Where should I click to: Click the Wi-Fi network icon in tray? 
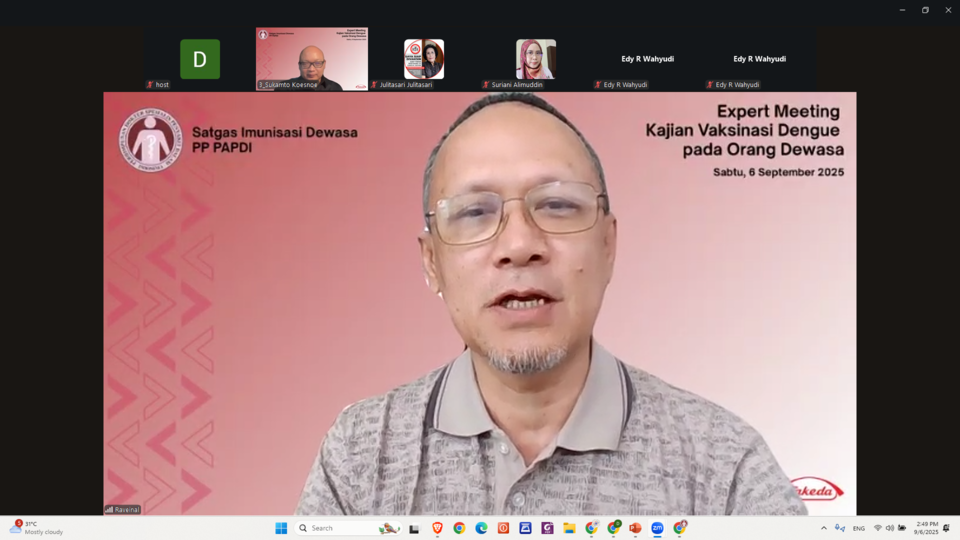[877, 528]
